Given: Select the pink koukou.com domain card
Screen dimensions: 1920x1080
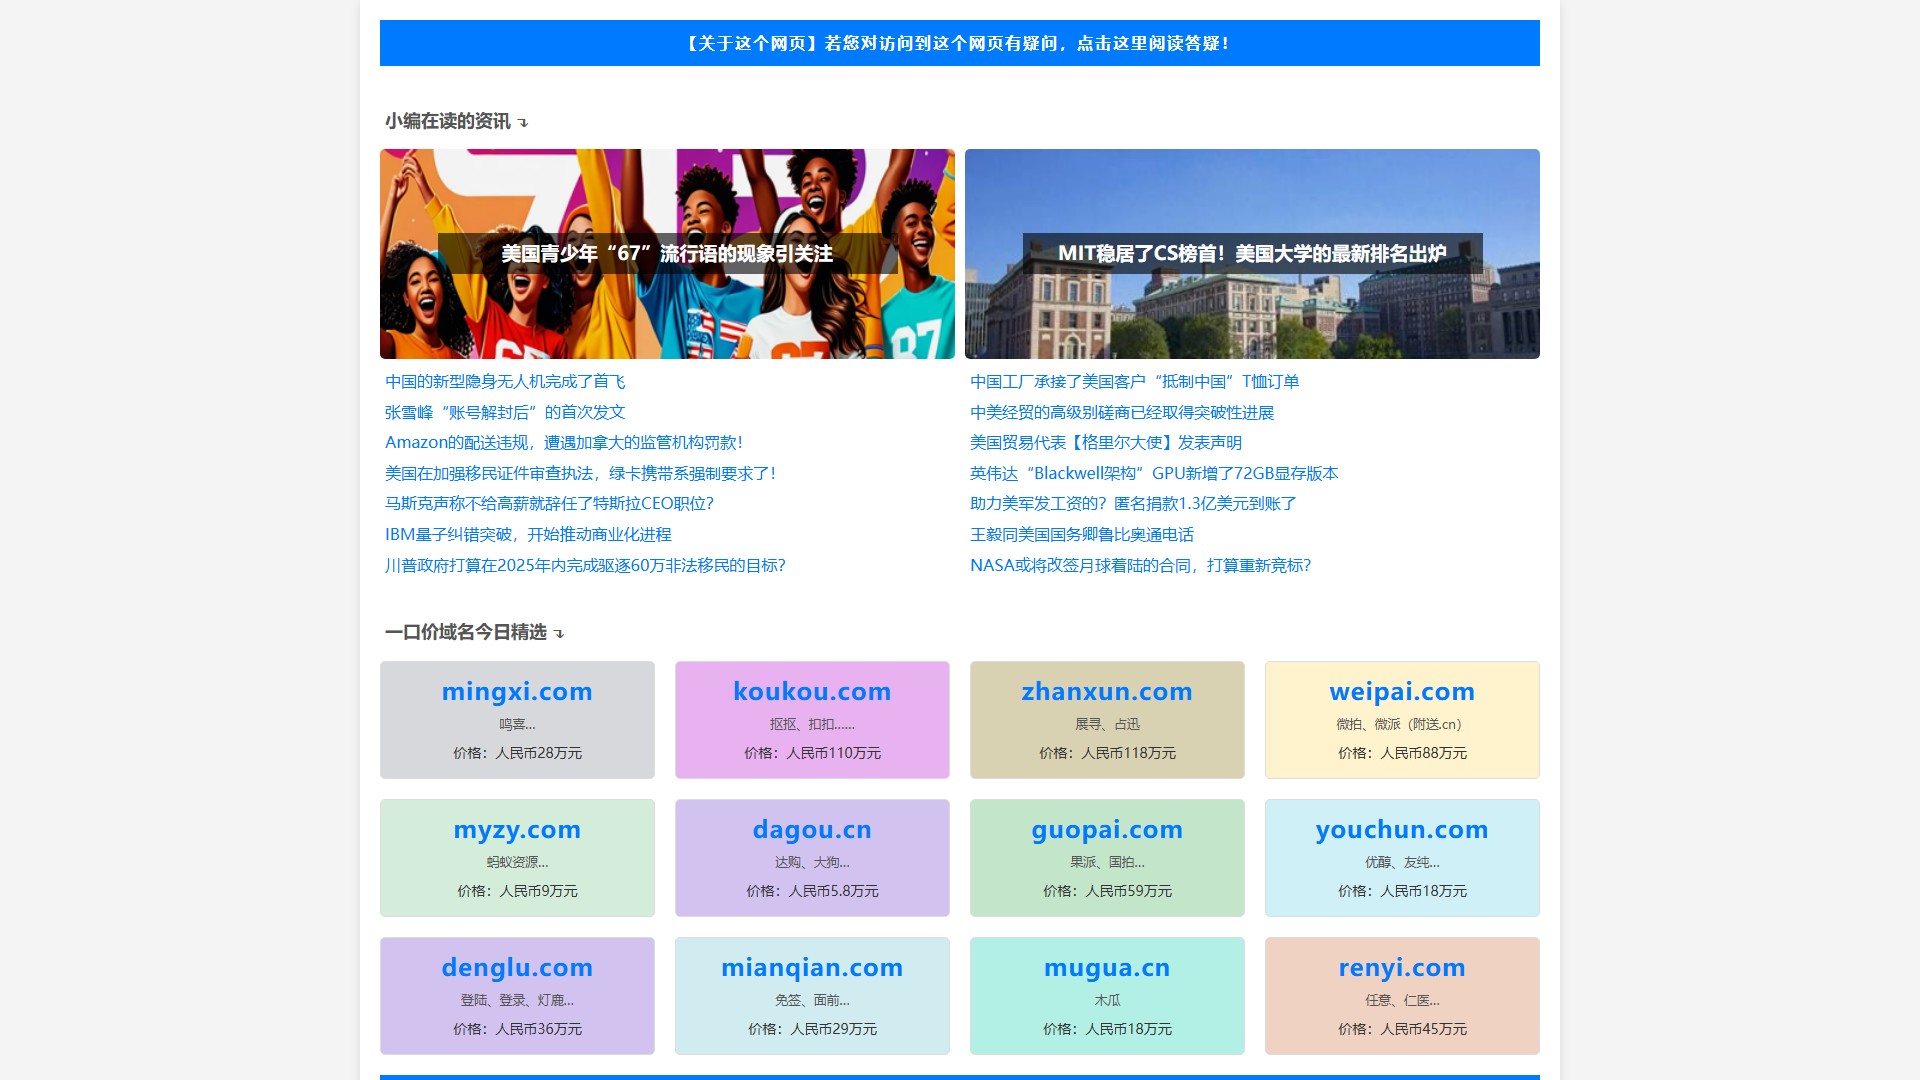Looking at the screenshot, I should [811, 719].
